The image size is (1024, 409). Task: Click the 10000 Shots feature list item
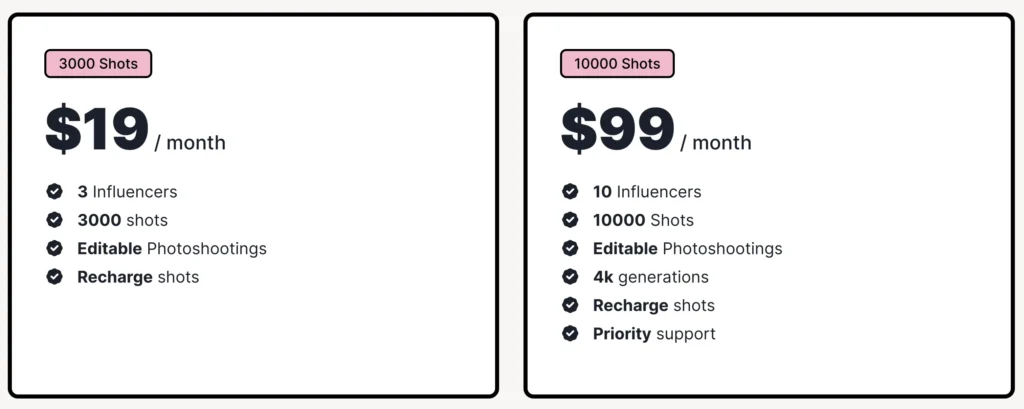[643, 220]
